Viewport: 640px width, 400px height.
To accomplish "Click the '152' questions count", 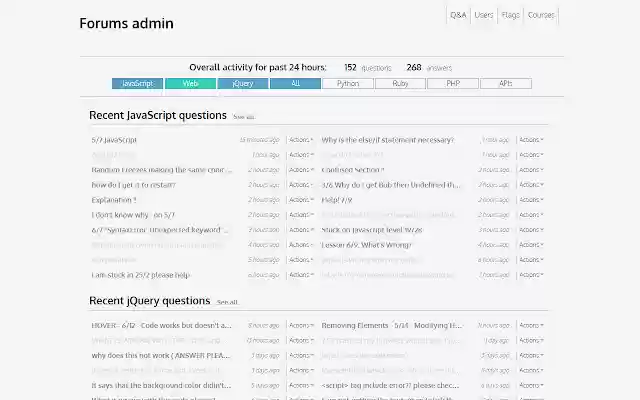I will point(350,67).
